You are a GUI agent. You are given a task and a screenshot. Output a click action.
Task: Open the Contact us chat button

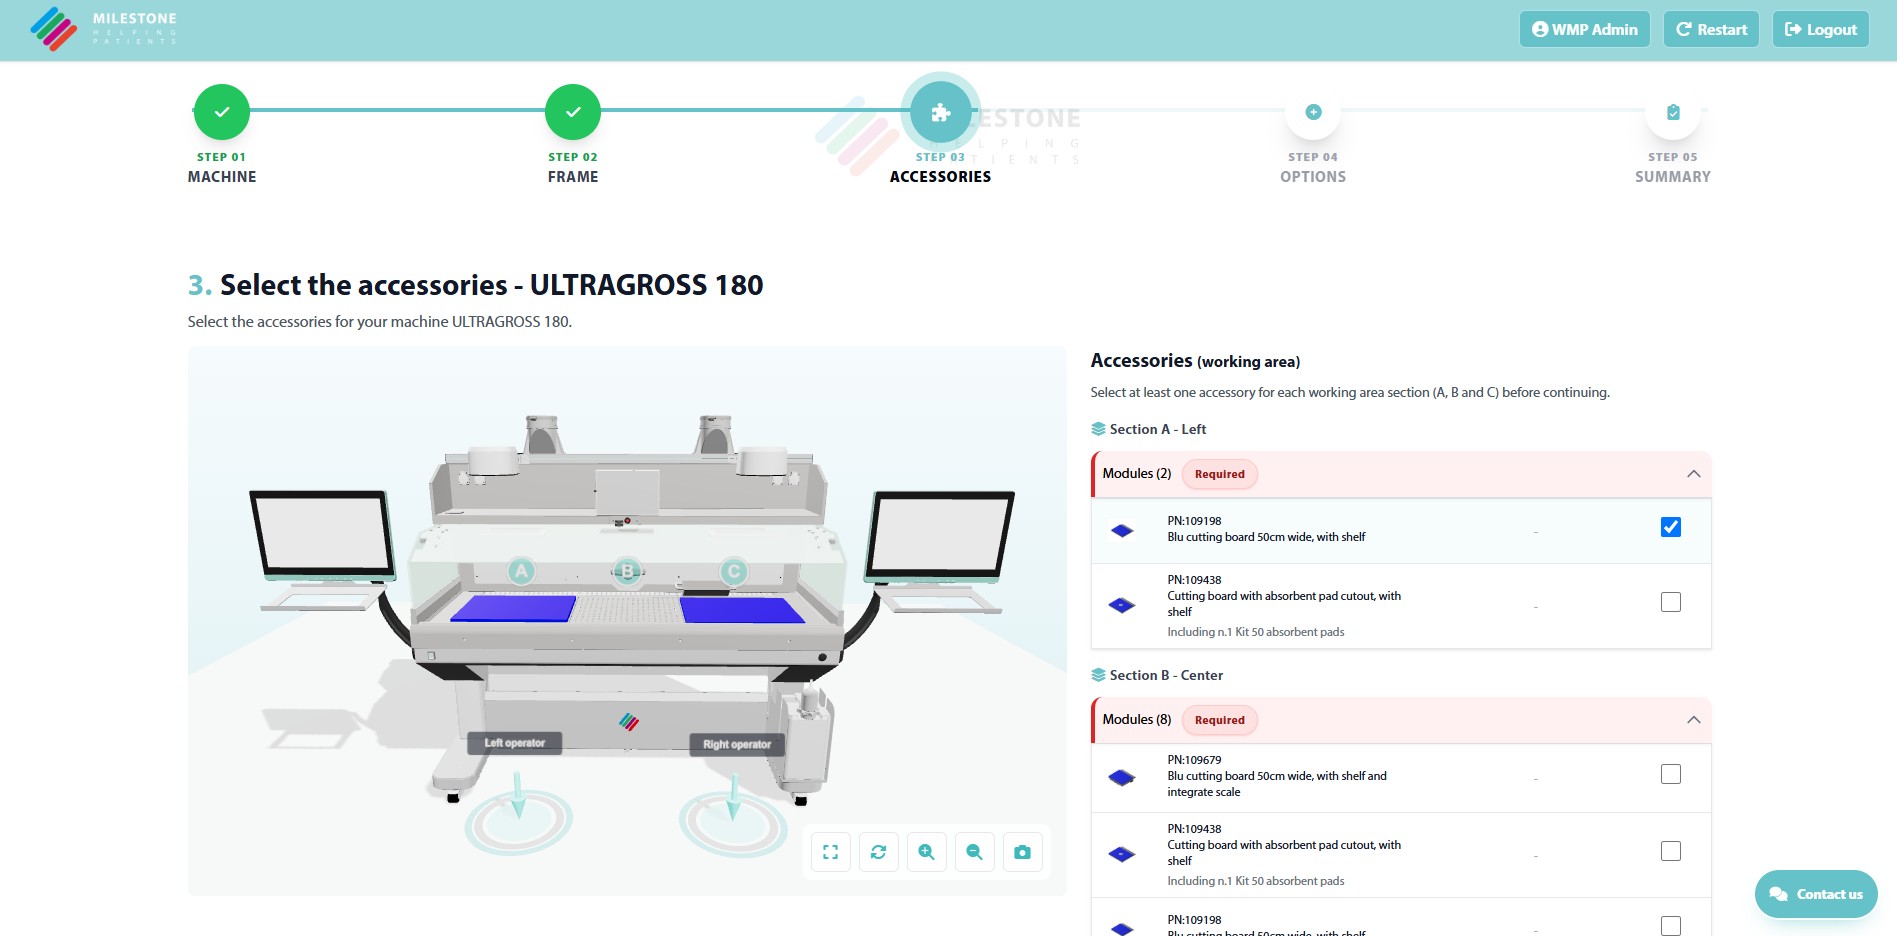(1816, 894)
